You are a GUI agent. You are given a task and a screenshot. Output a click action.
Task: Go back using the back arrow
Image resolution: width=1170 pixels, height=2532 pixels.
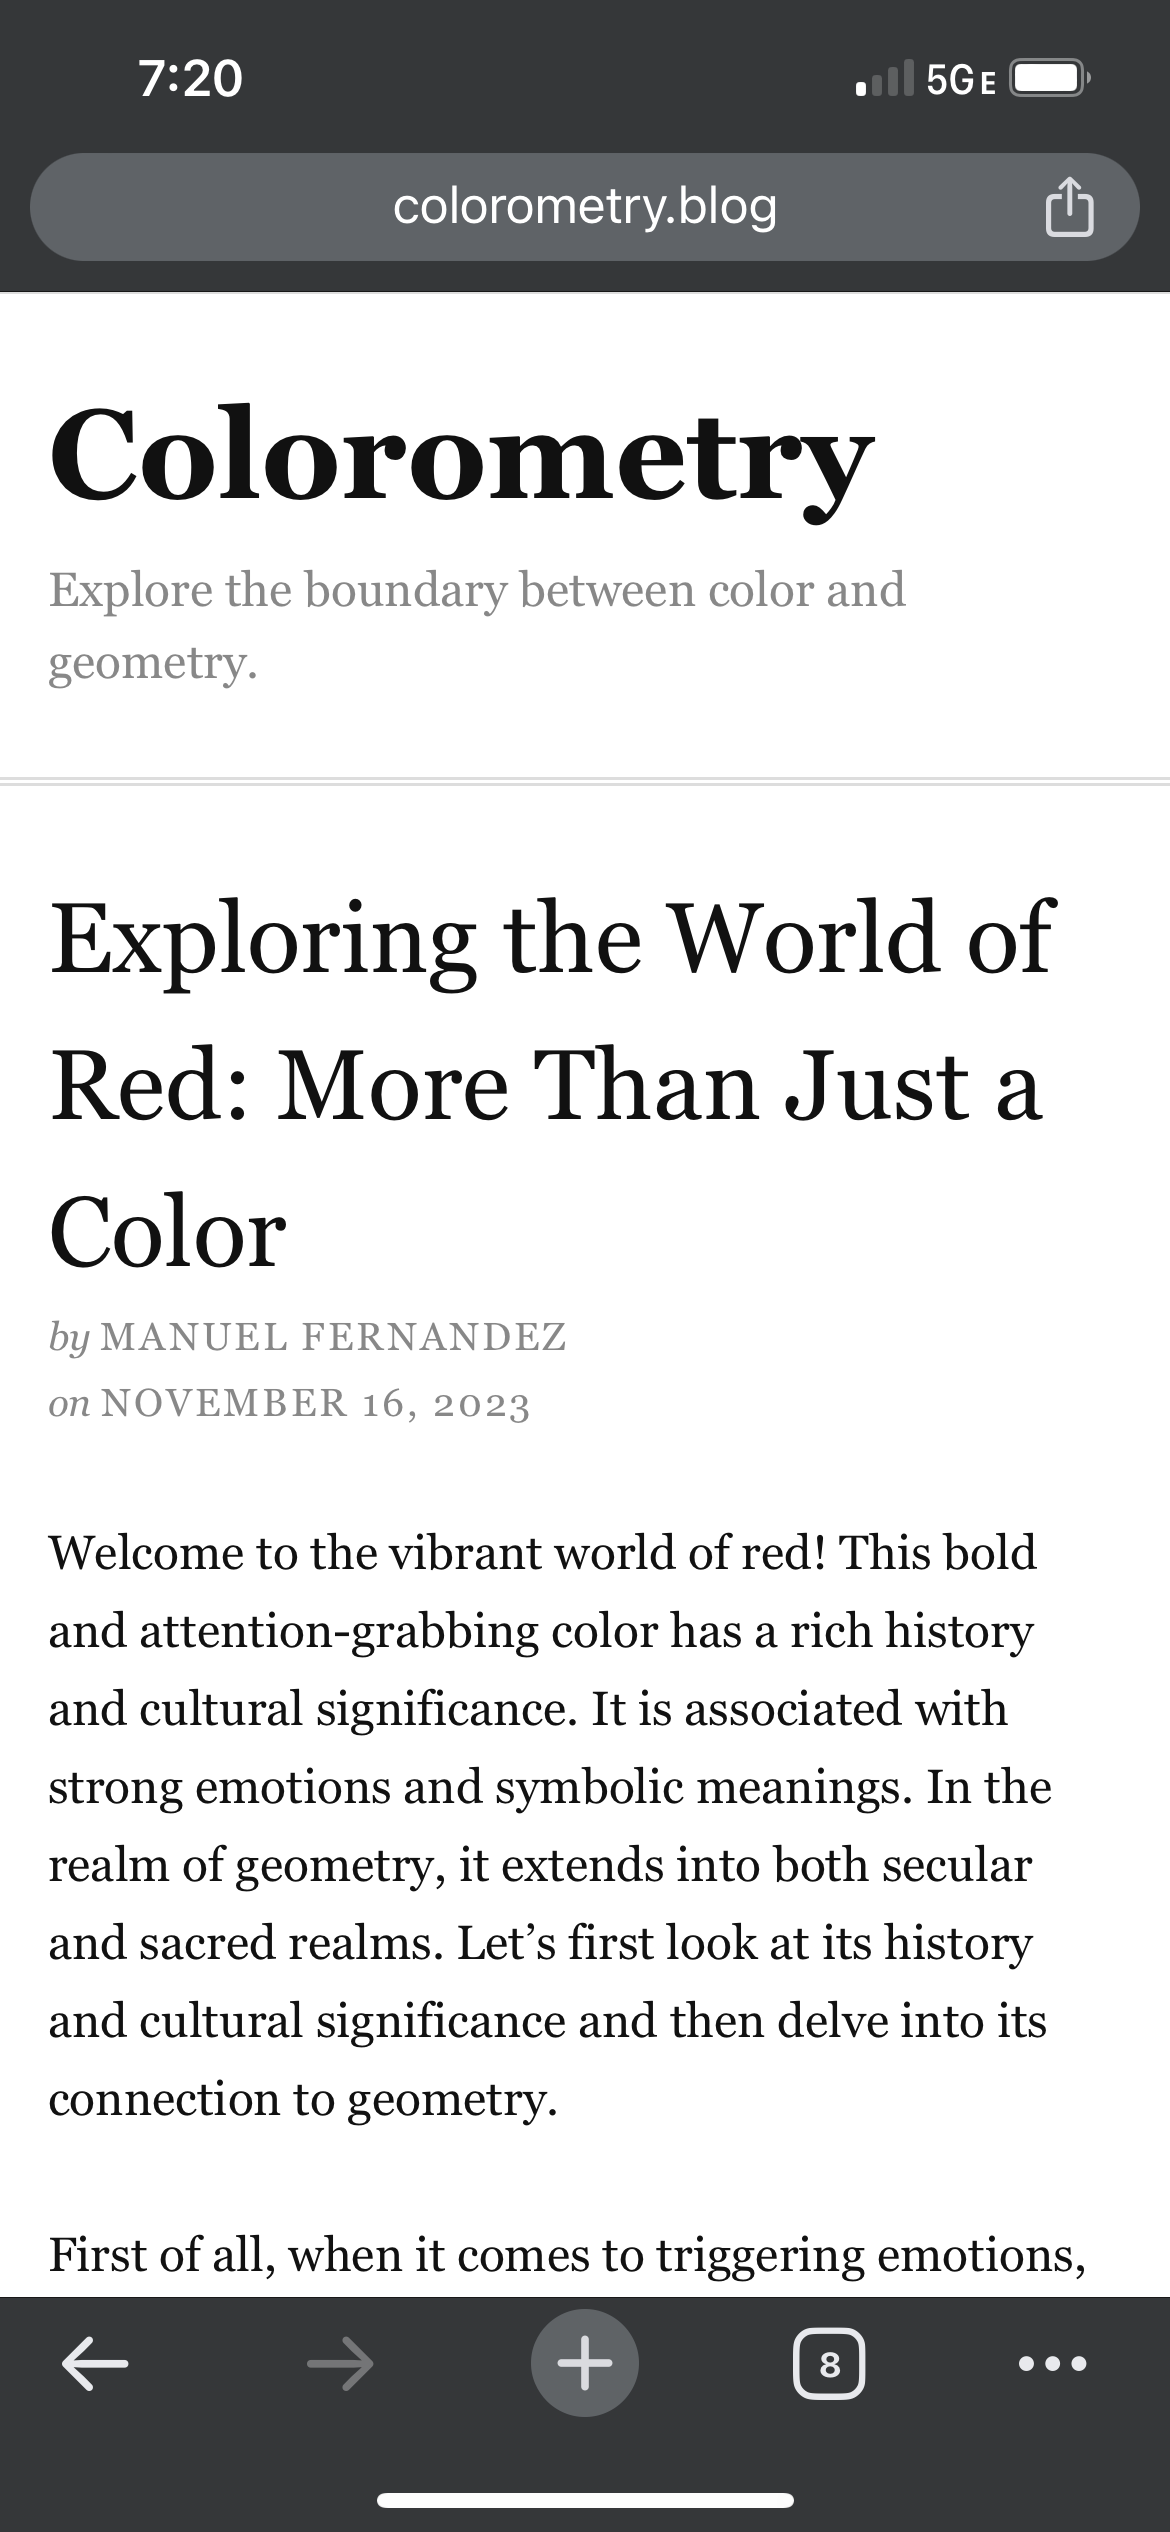coord(95,2364)
